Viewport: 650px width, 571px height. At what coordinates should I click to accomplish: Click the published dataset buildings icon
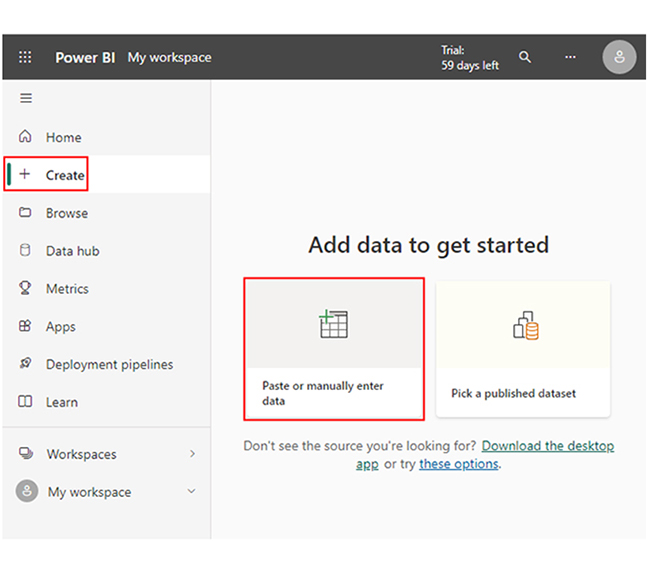click(526, 326)
